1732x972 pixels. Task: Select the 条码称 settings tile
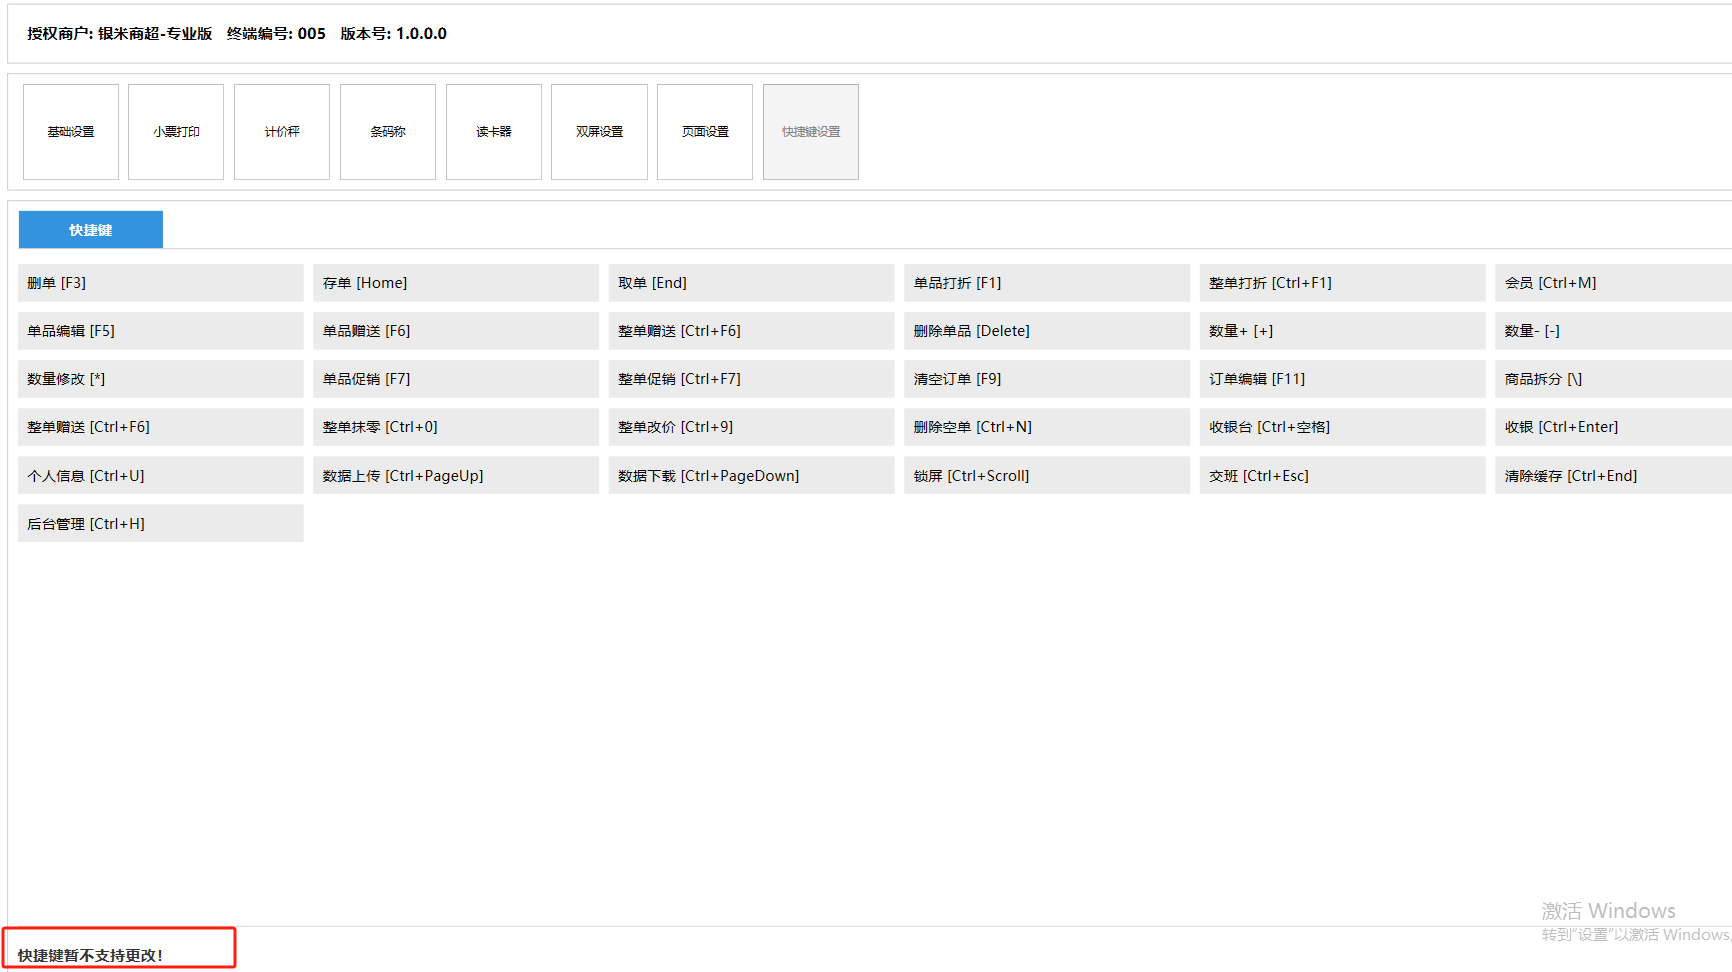(388, 132)
